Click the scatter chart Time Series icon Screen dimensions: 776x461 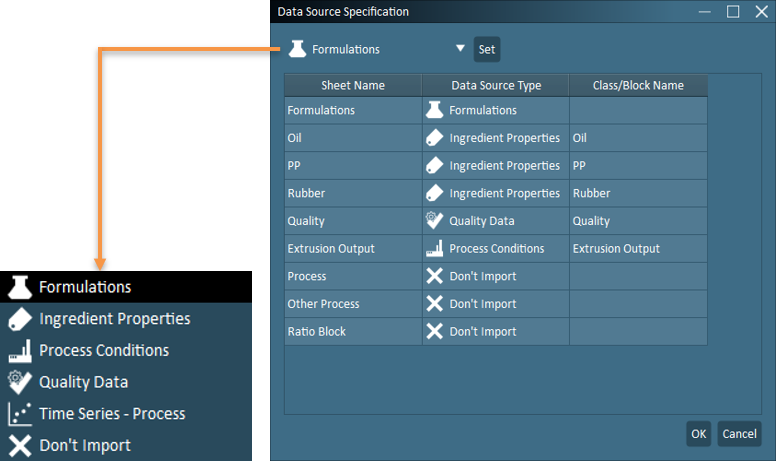20,414
